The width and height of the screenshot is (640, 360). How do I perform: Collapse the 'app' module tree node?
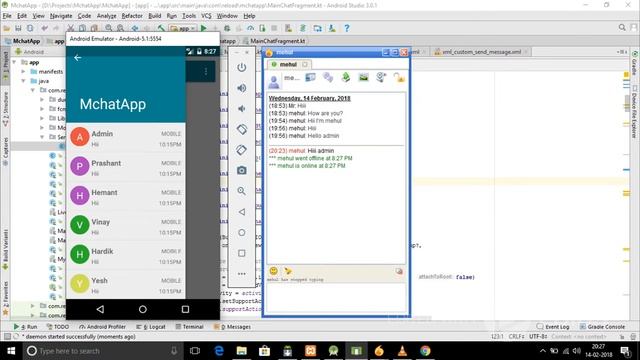point(15,62)
